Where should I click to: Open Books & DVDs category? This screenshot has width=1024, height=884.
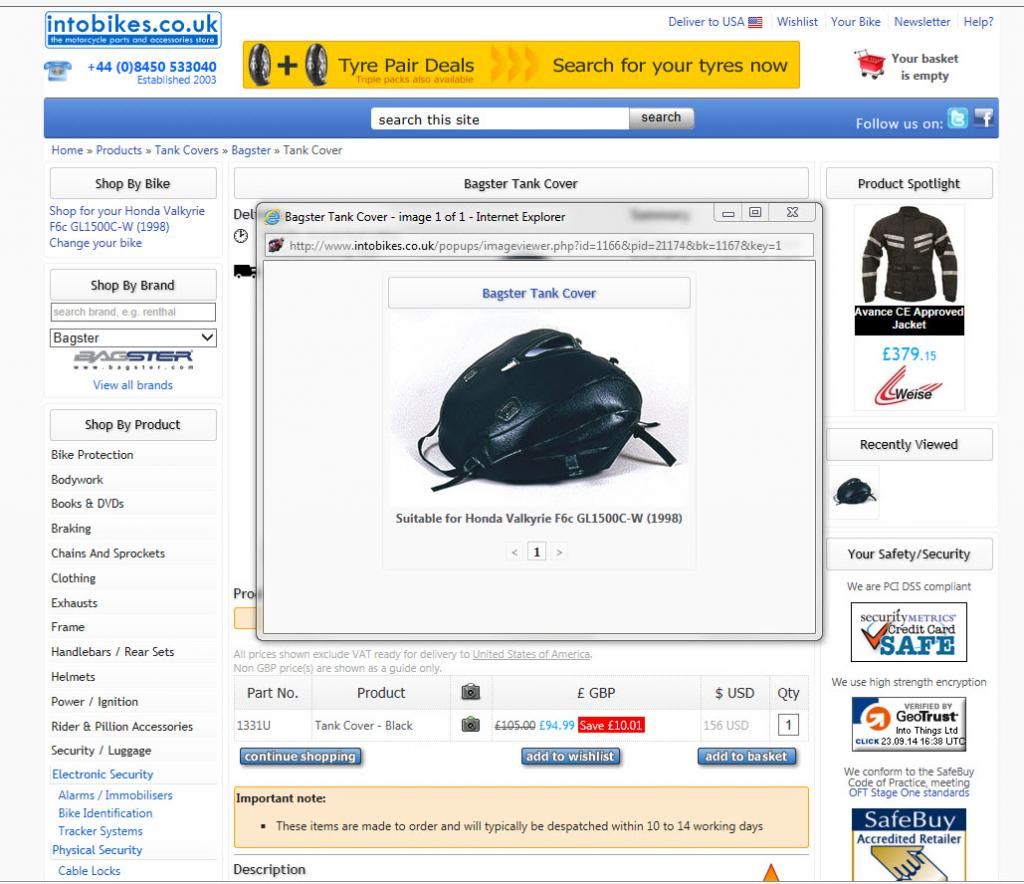coord(88,503)
